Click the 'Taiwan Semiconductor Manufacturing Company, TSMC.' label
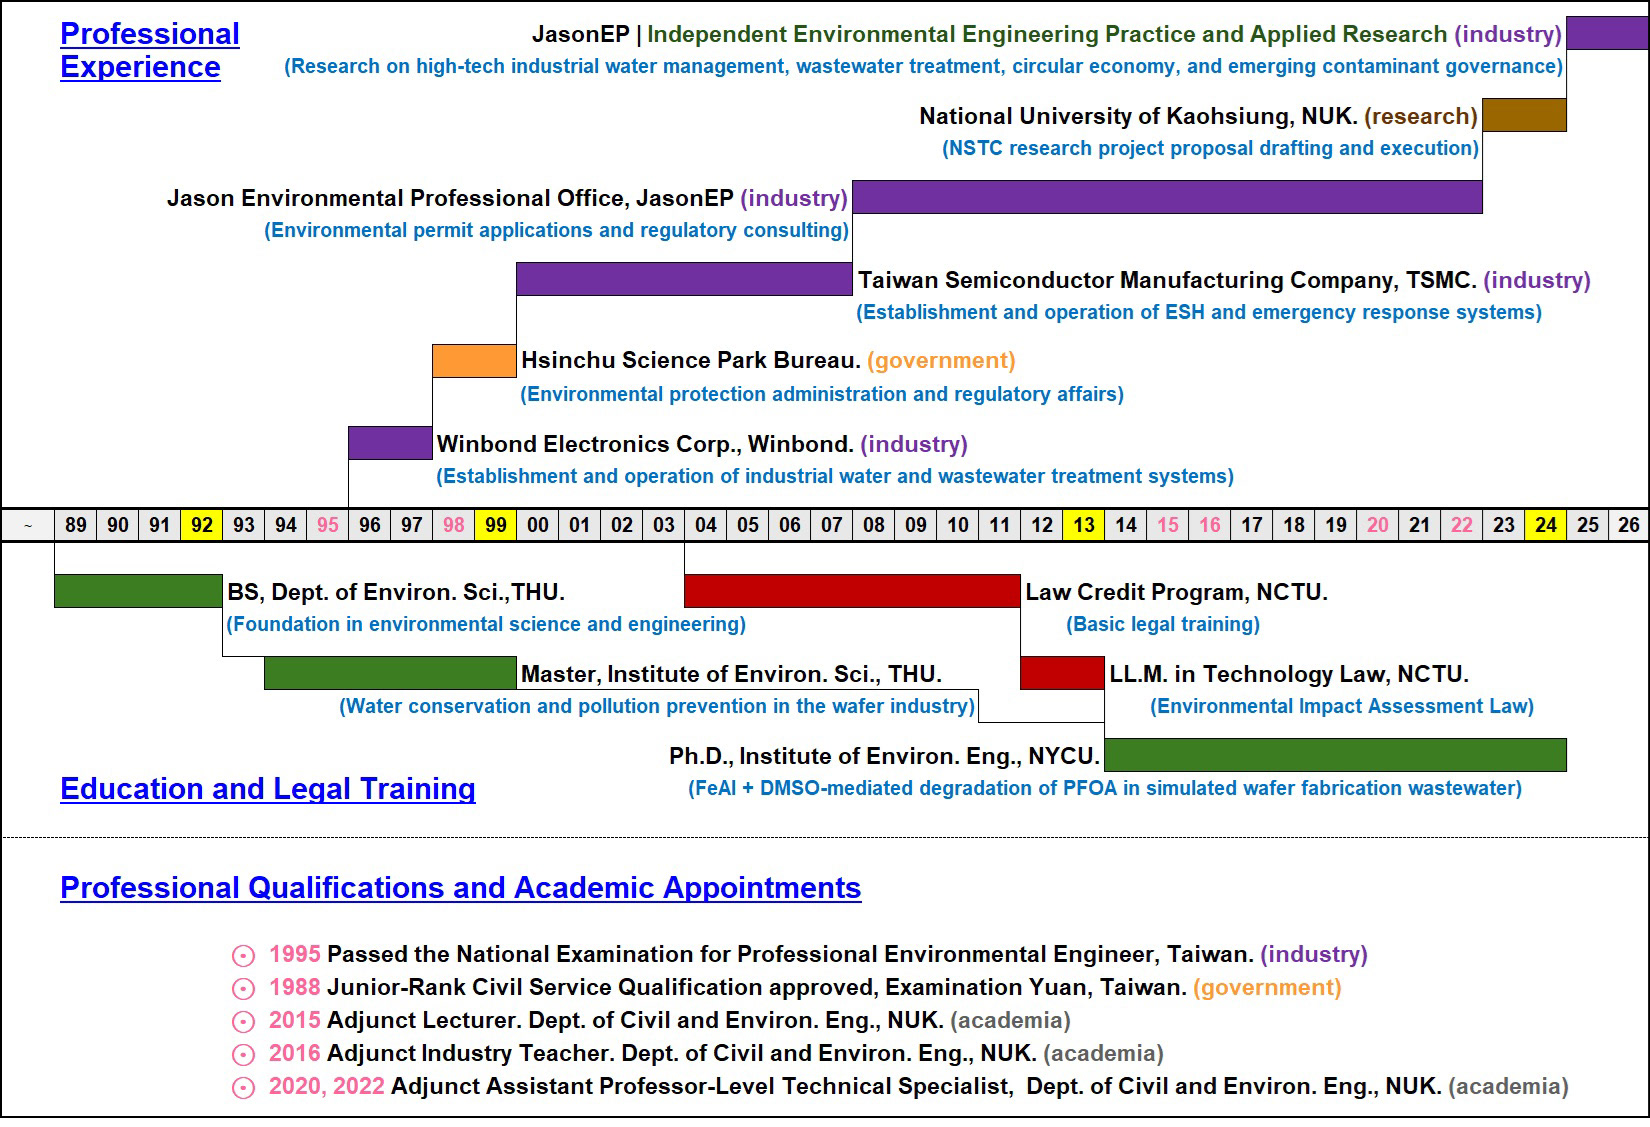1650x1127 pixels. (1167, 280)
